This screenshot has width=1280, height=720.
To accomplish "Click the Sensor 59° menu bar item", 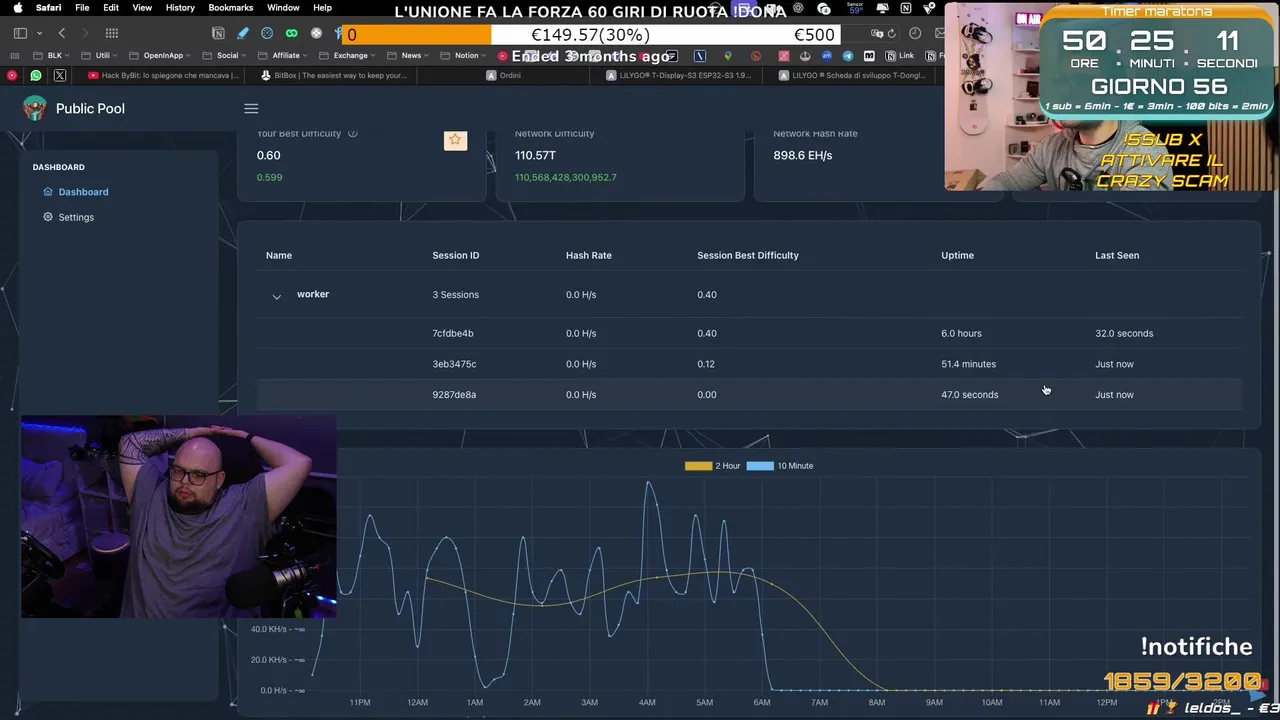I will [854, 8].
